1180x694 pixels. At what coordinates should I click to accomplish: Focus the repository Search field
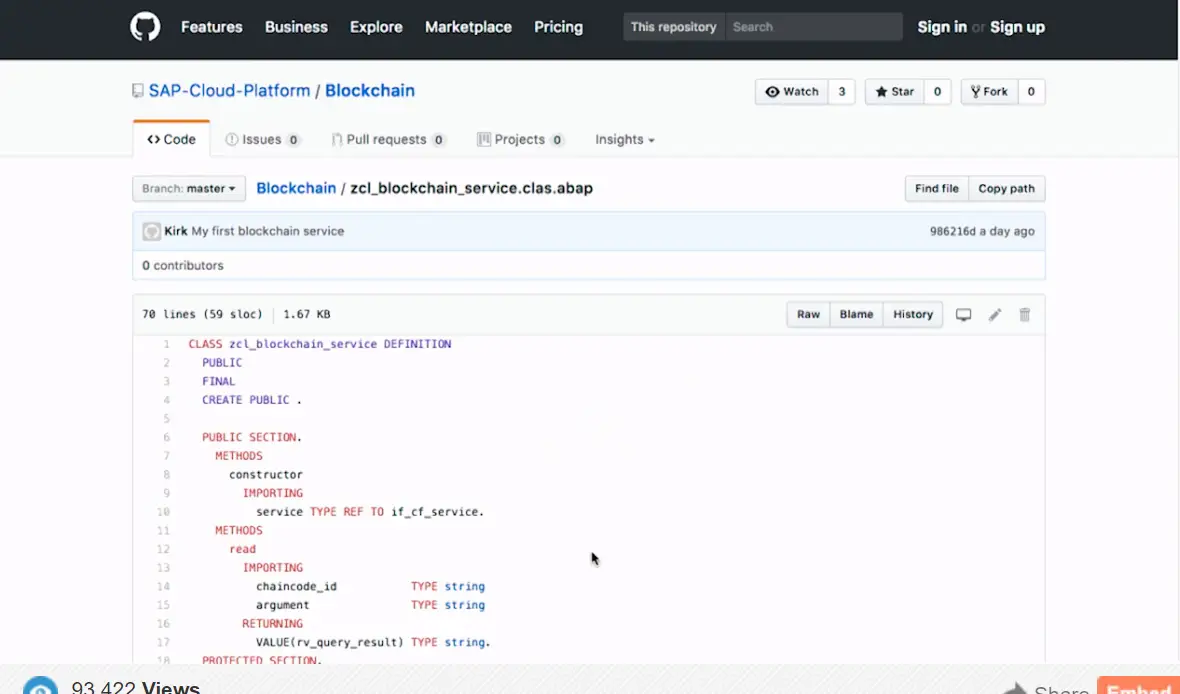pyautogui.click(x=814, y=27)
